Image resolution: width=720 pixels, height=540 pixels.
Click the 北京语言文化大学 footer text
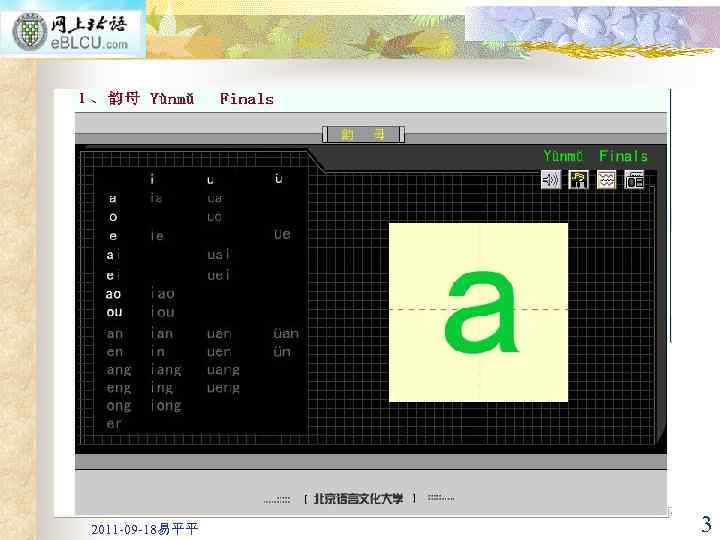click(358, 498)
